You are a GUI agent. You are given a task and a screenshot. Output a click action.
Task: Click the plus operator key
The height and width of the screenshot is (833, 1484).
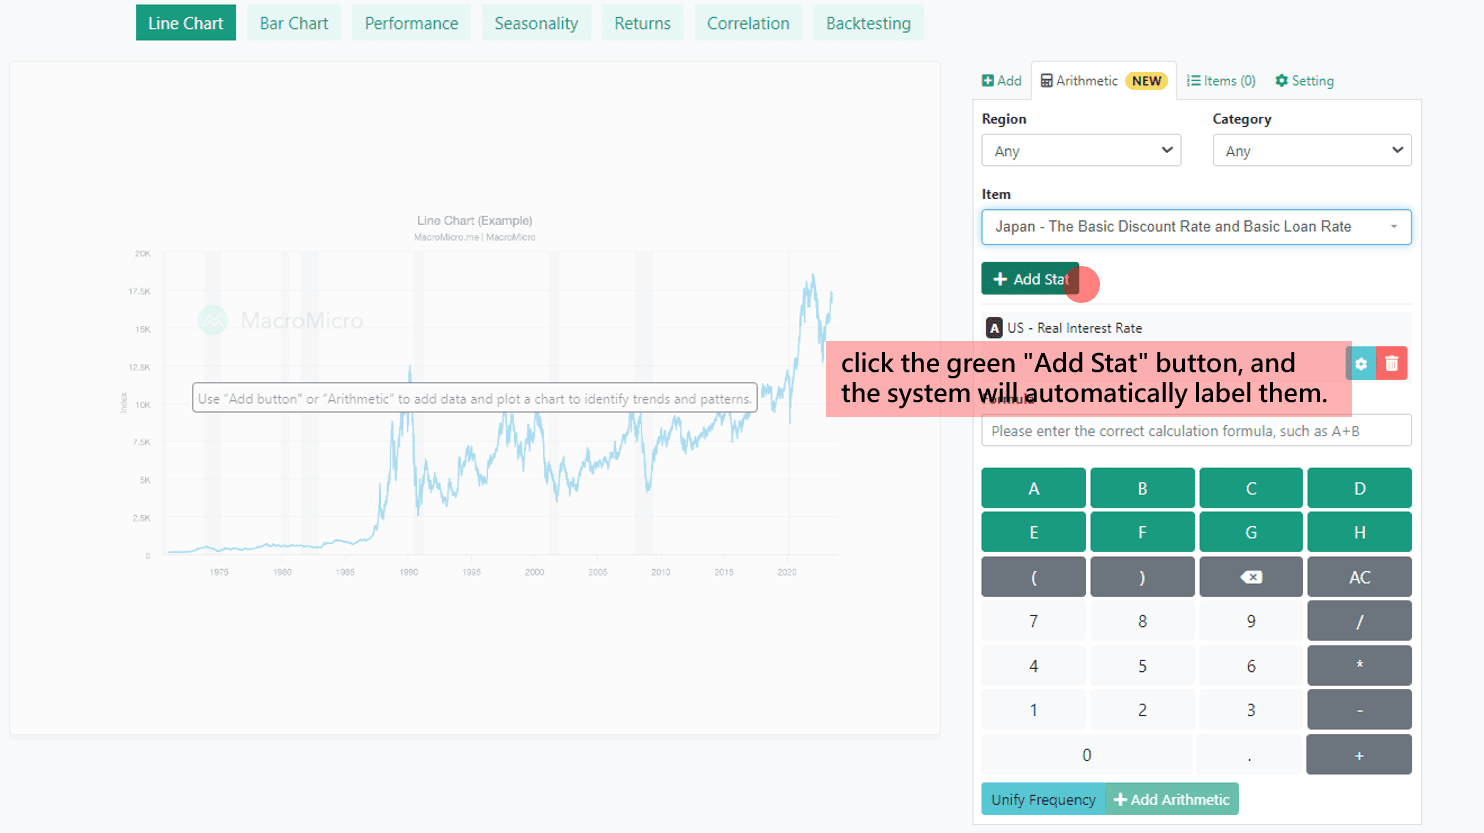(x=1359, y=755)
